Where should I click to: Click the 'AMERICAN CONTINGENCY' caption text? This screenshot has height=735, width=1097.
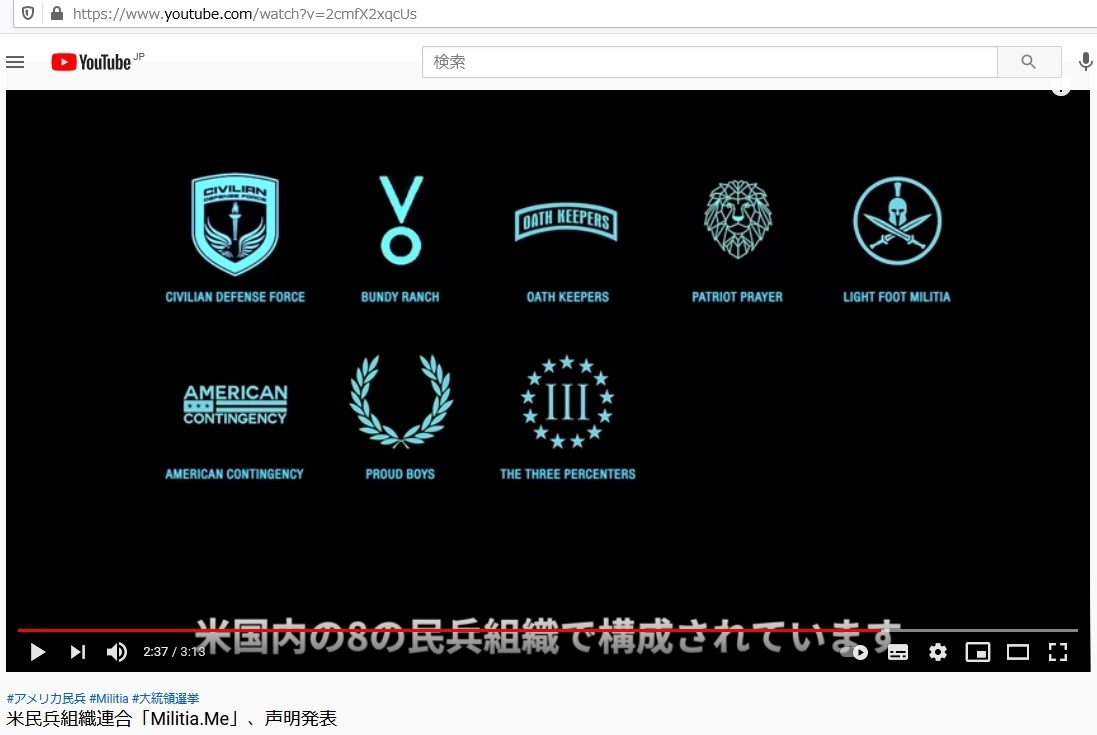234,474
